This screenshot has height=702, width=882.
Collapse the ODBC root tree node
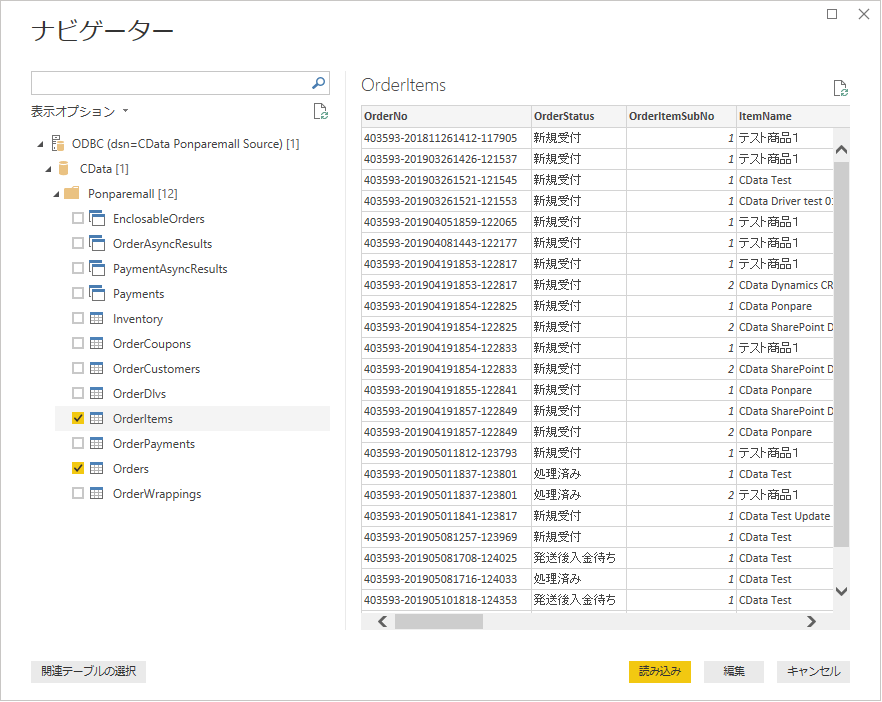tap(39, 144)
